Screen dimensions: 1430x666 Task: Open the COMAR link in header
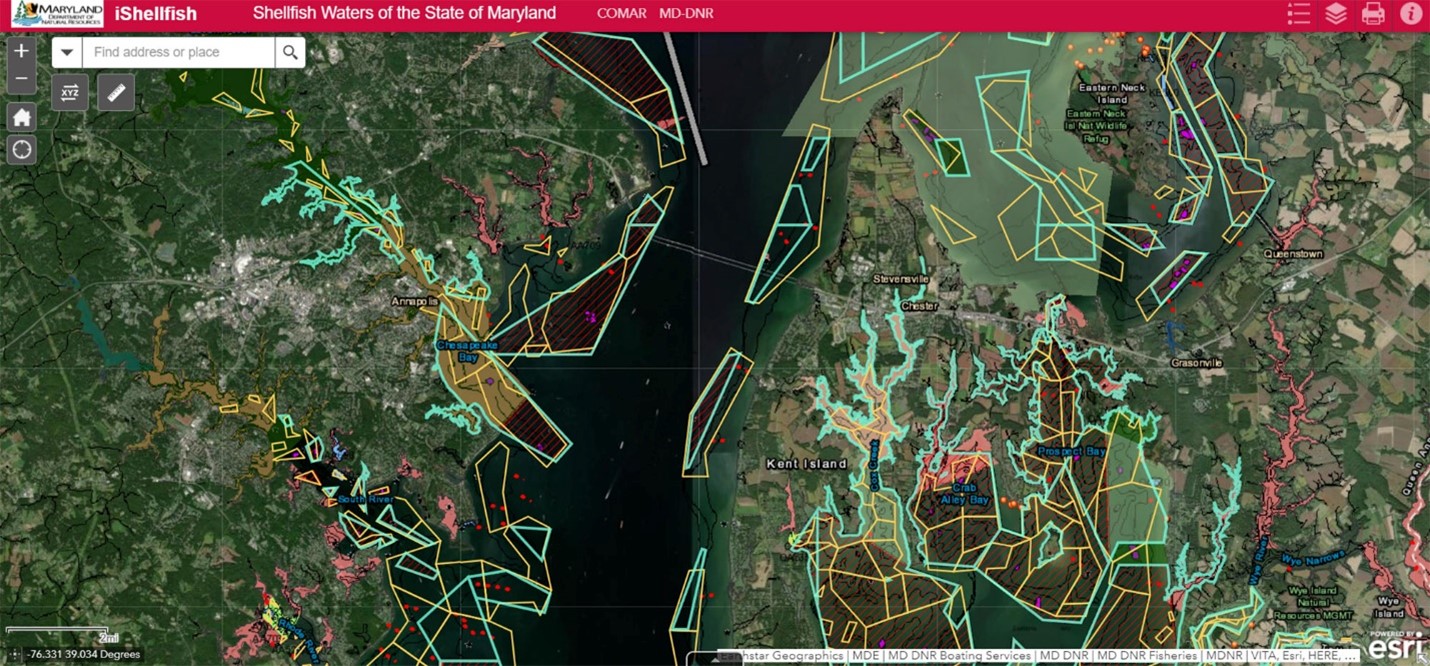[x=621, y=14]
